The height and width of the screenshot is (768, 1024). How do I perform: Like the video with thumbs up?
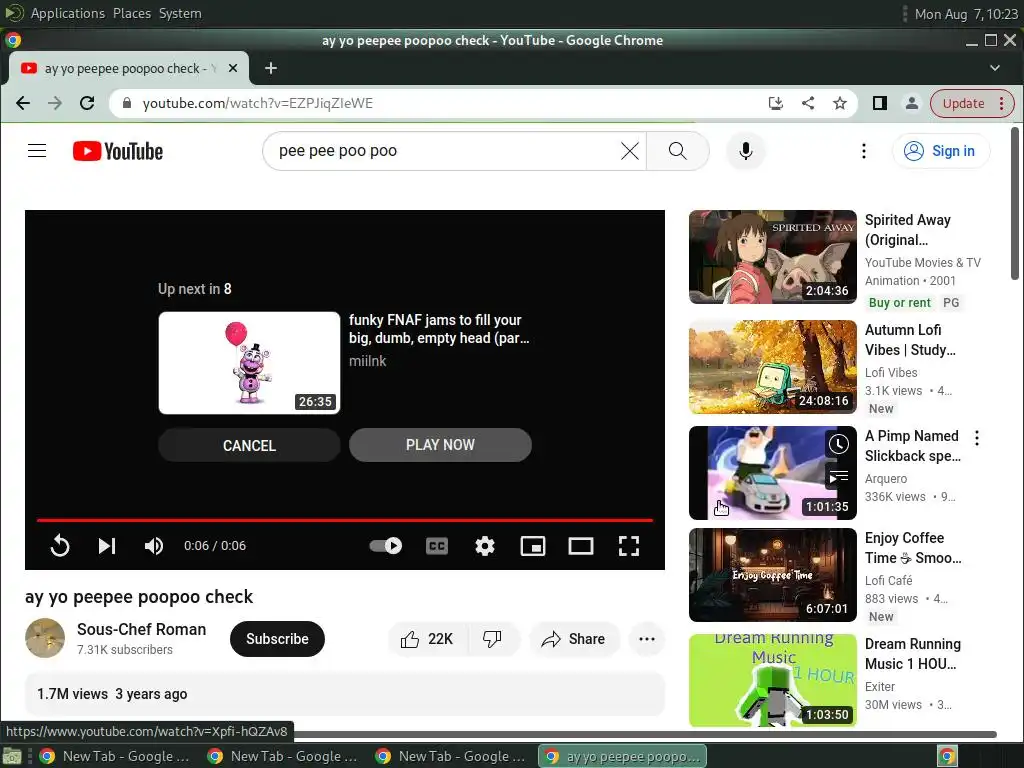coord(428,639)
